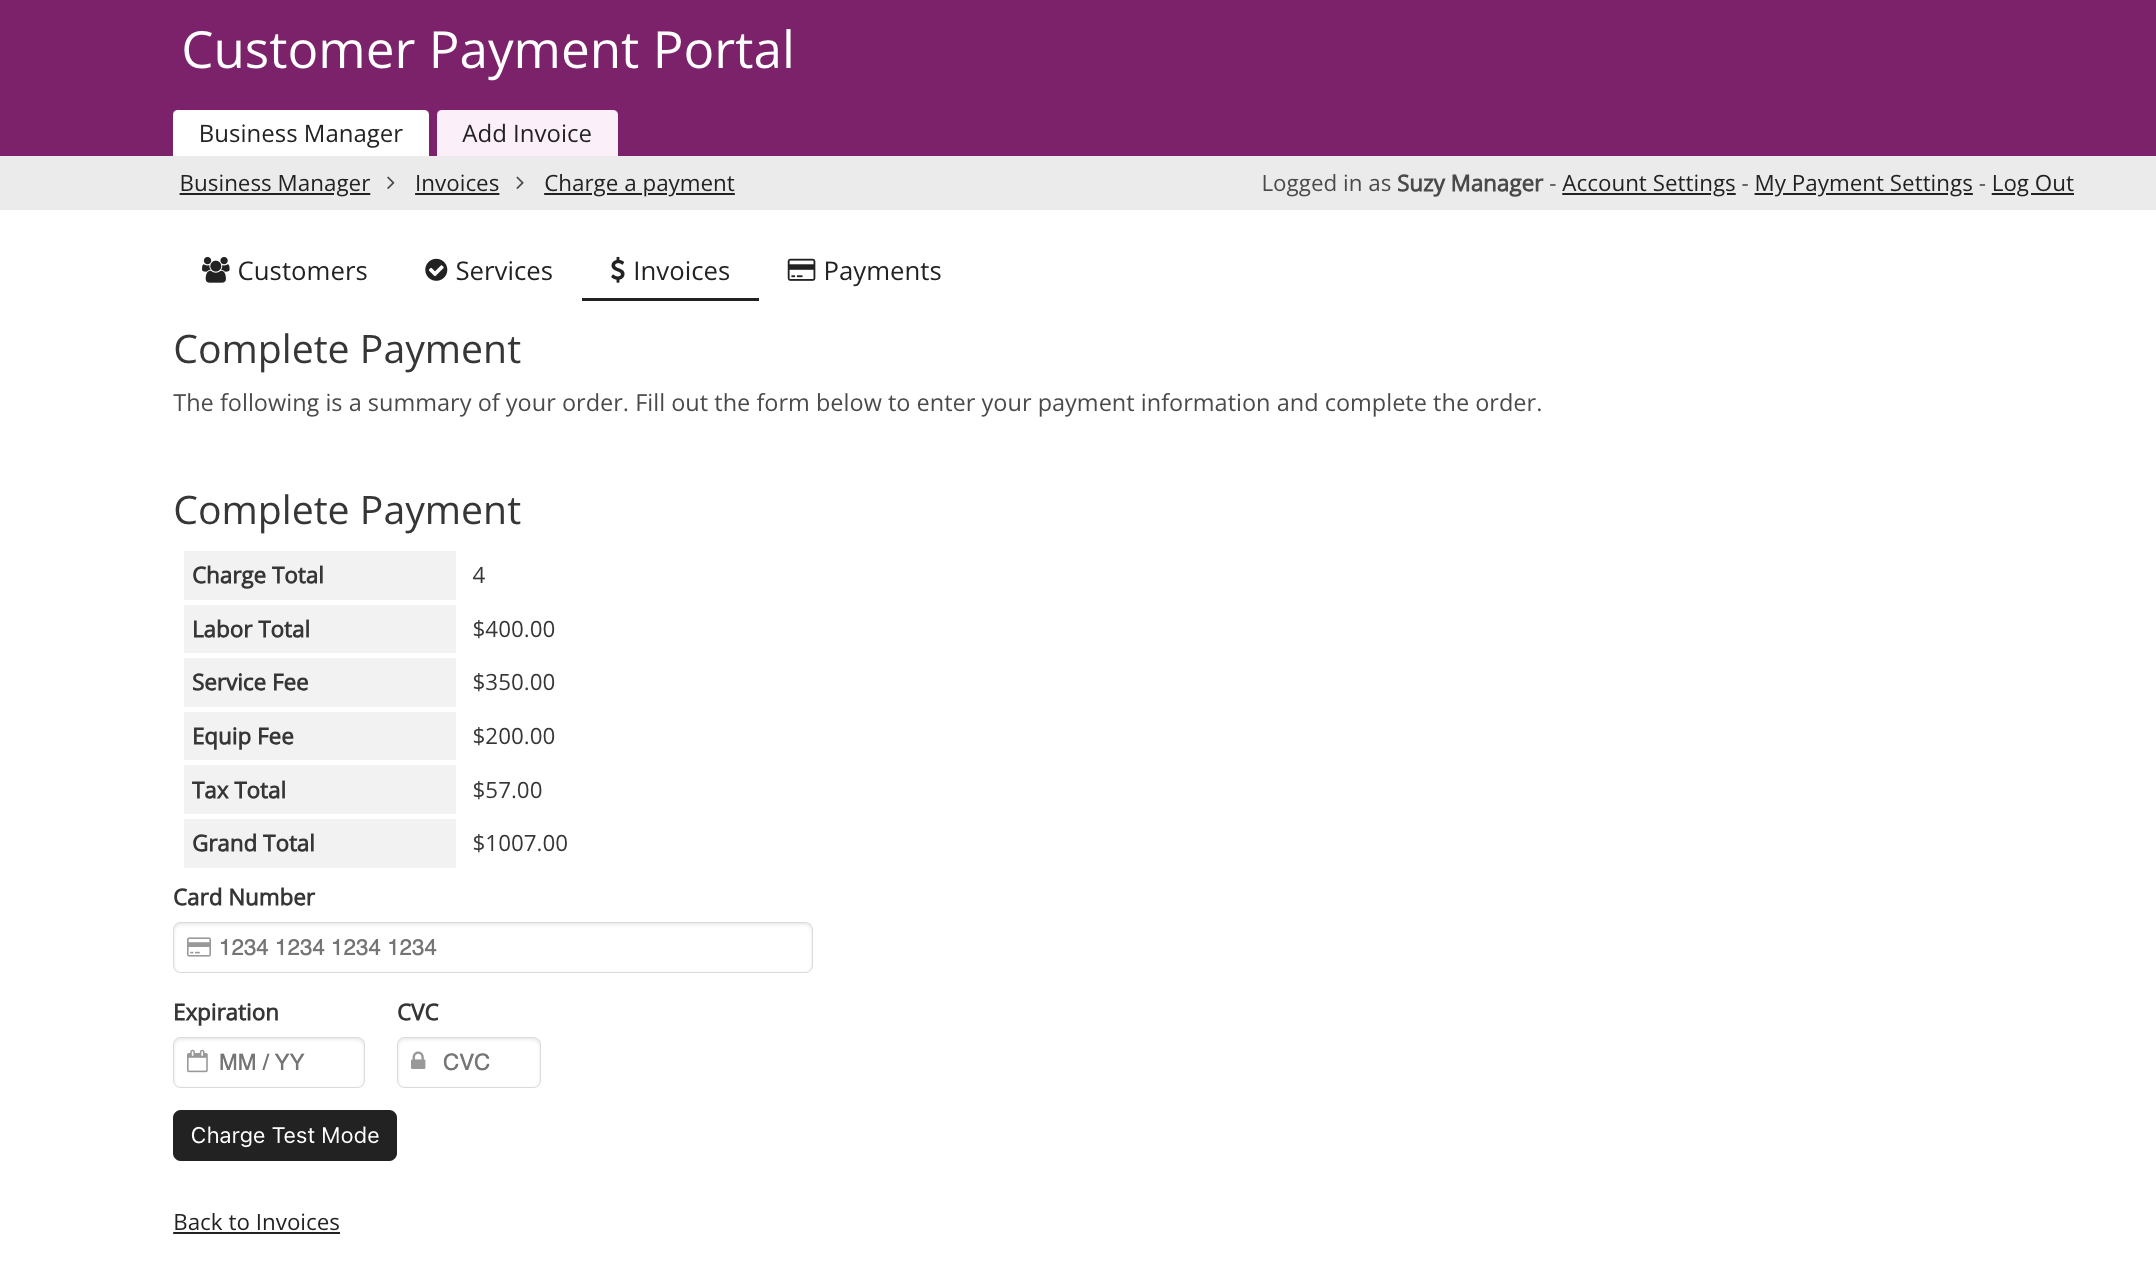Focus the Card Number input field
This screenshot has height=1286, width=2156.
[x=493, y=947]
